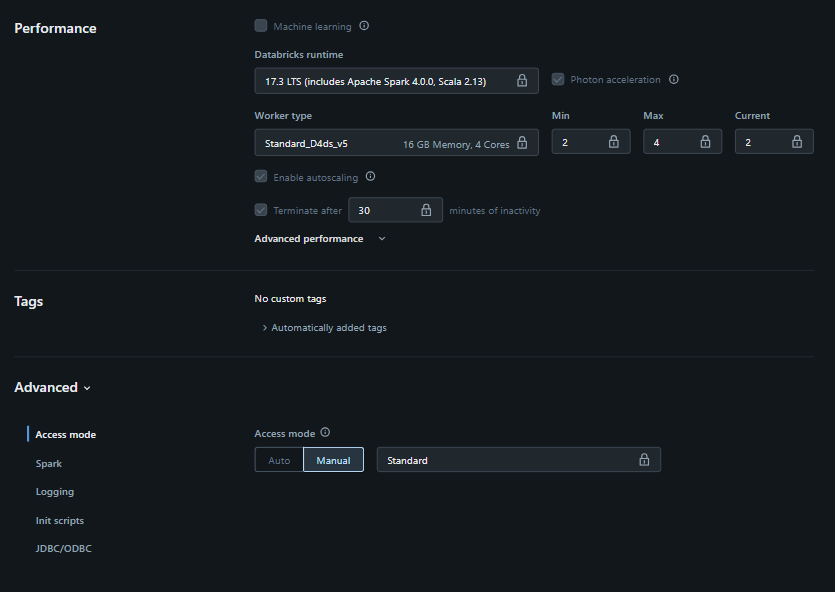This screenshot has width=835, height=592.
Task: Click lock icon in Max workers field
Action: [705, 142]
